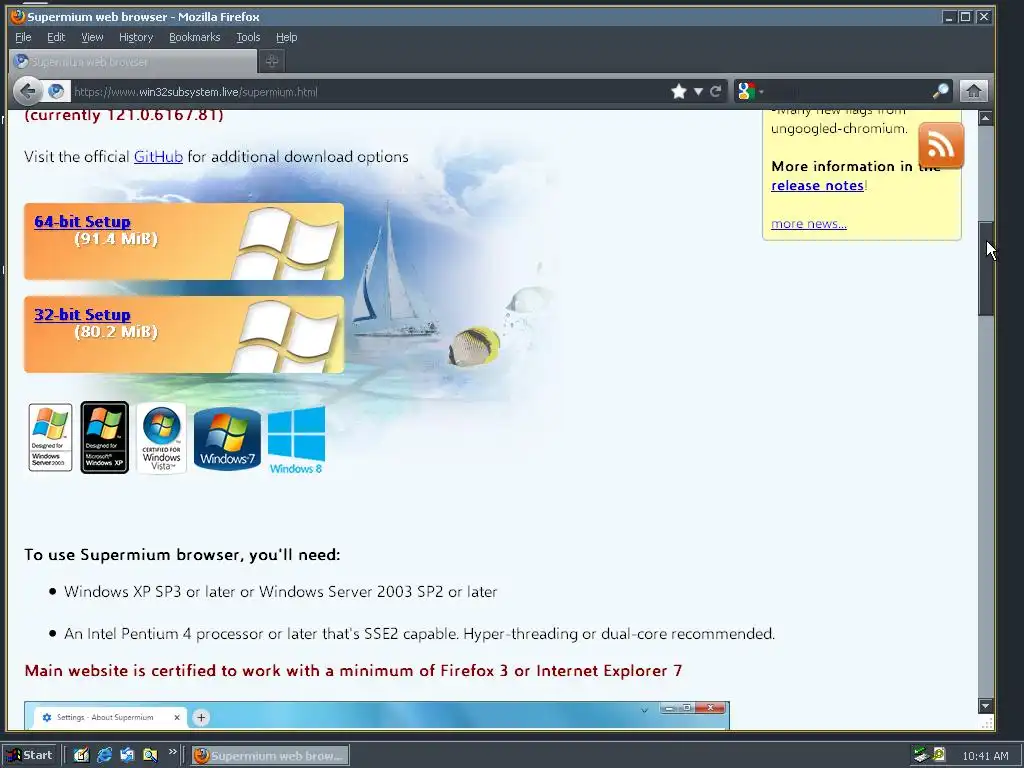The image size is (1024, 768).
Task: Open the Edit menu
Action: coord(56,37)
